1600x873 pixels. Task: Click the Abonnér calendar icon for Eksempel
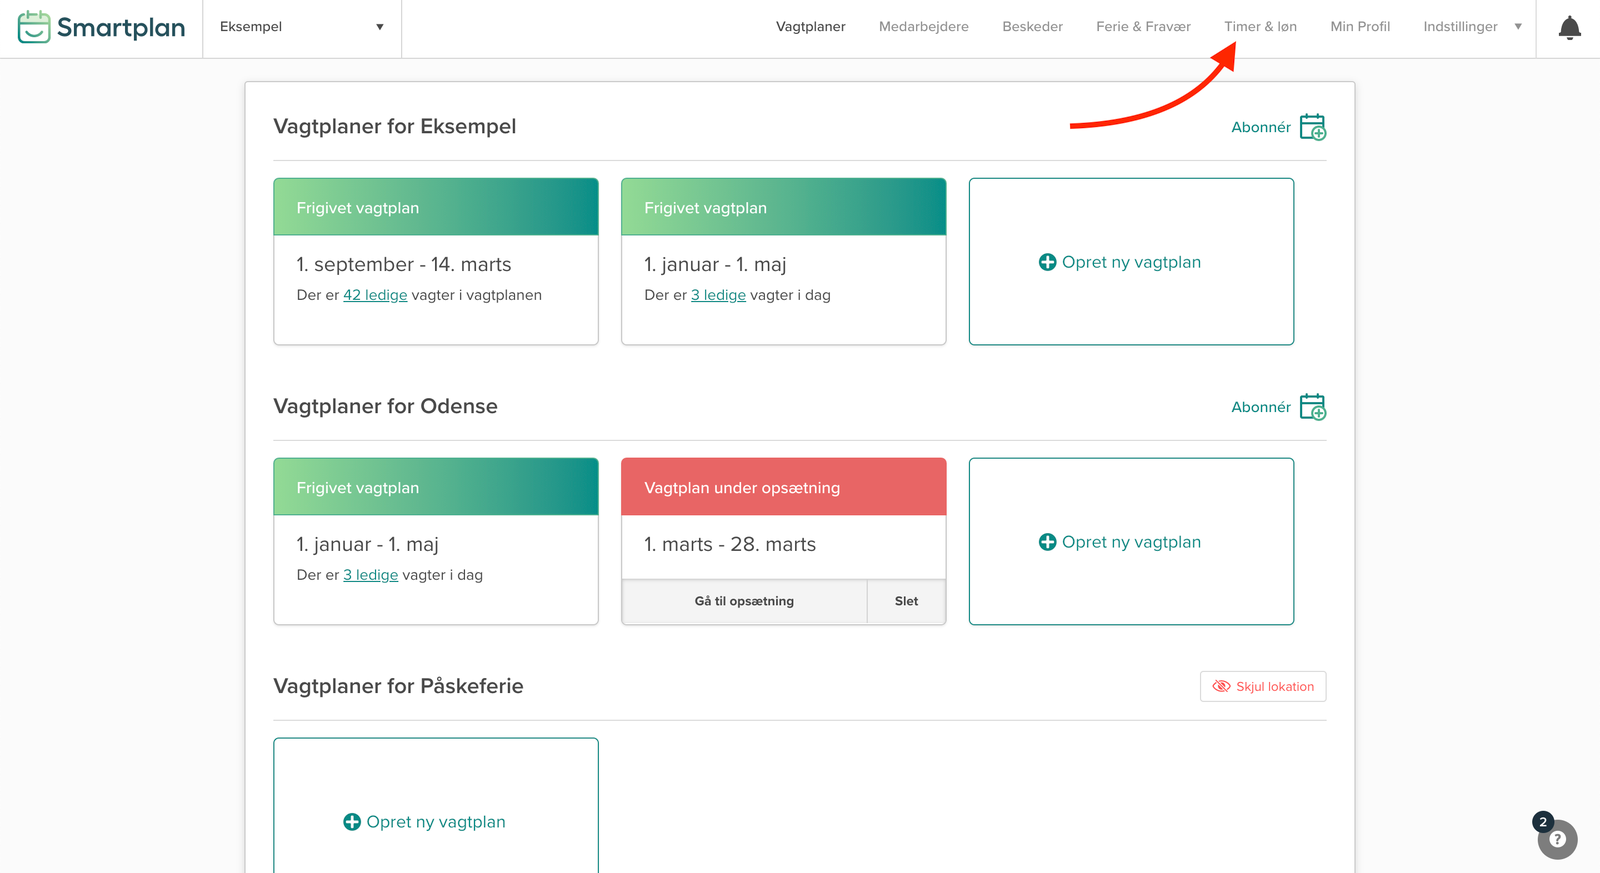click(x=1312, y=127)
